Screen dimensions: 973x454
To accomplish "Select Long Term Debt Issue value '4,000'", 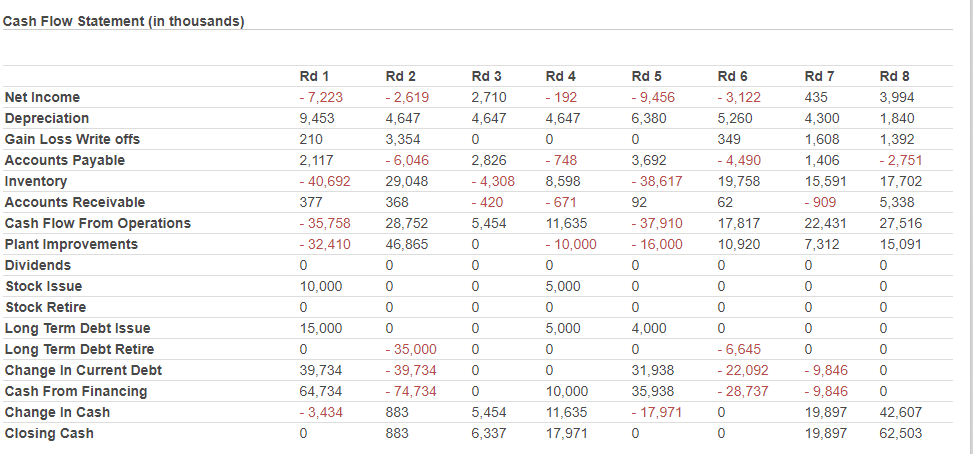I will click(649, 328).
